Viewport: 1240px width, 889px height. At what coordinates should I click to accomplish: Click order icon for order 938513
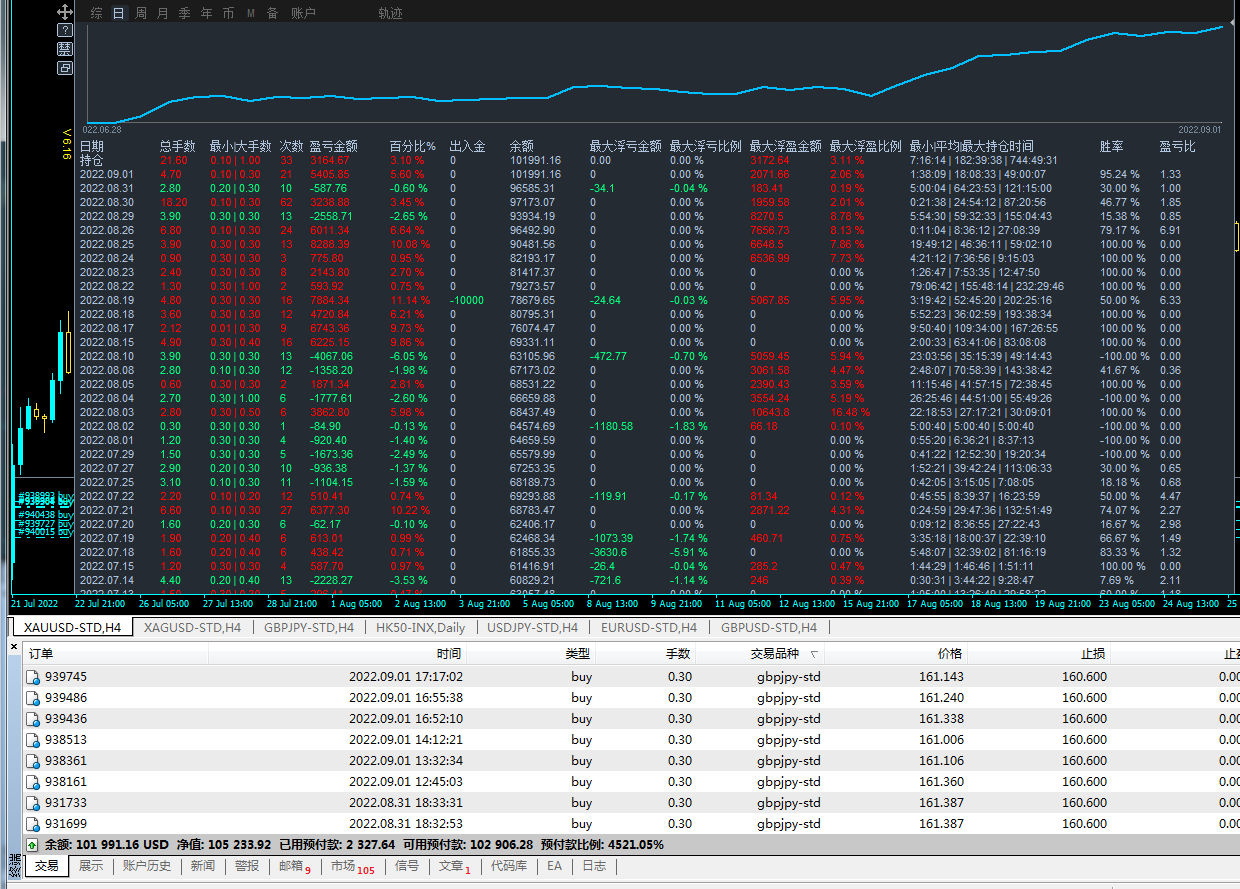pos(33,740)
